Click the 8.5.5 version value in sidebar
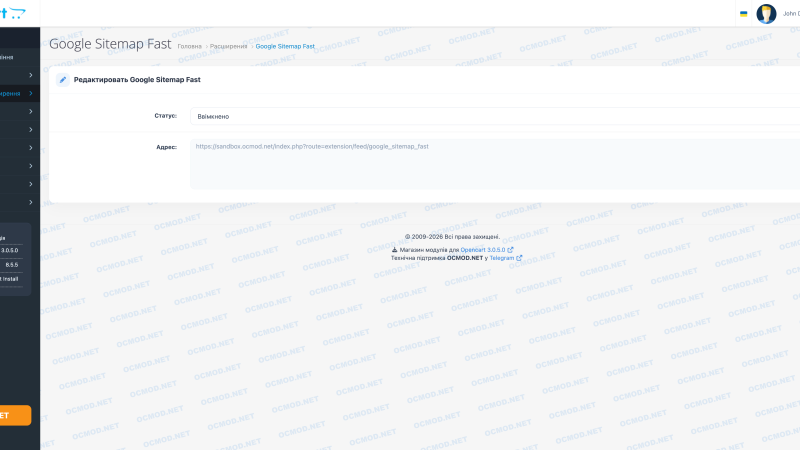 (x=12, y=265)
